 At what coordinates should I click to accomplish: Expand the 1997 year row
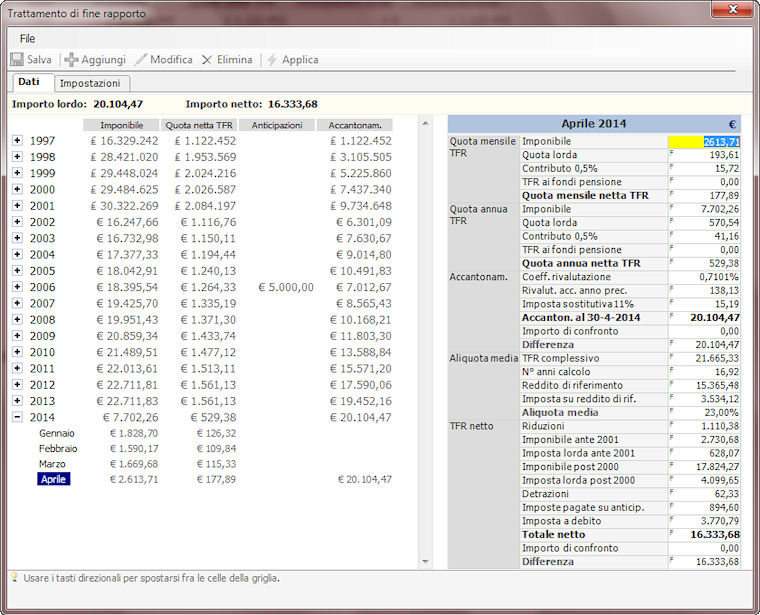[x=17, y=141]
